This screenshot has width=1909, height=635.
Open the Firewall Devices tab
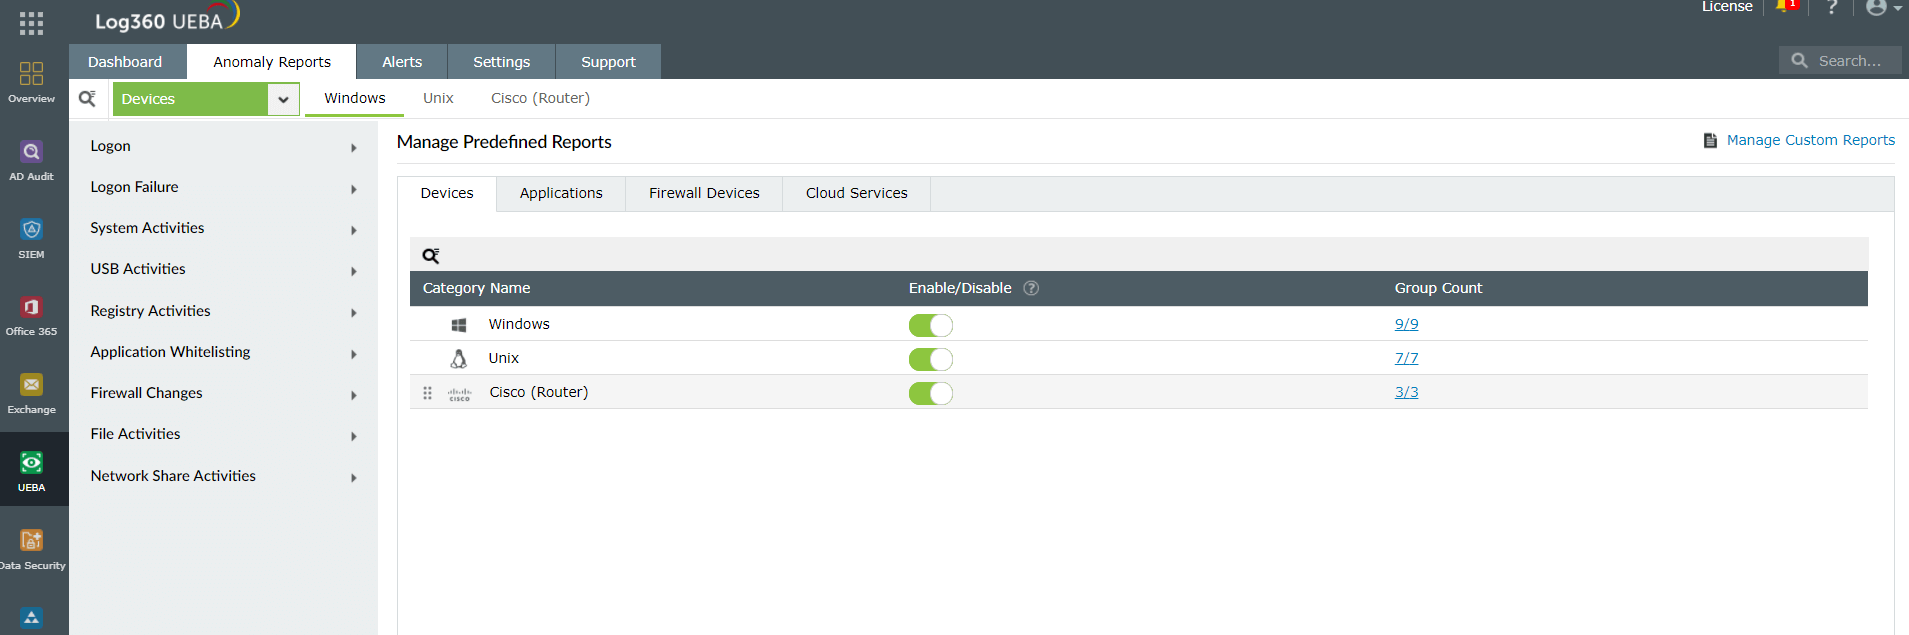coord(704,194)
